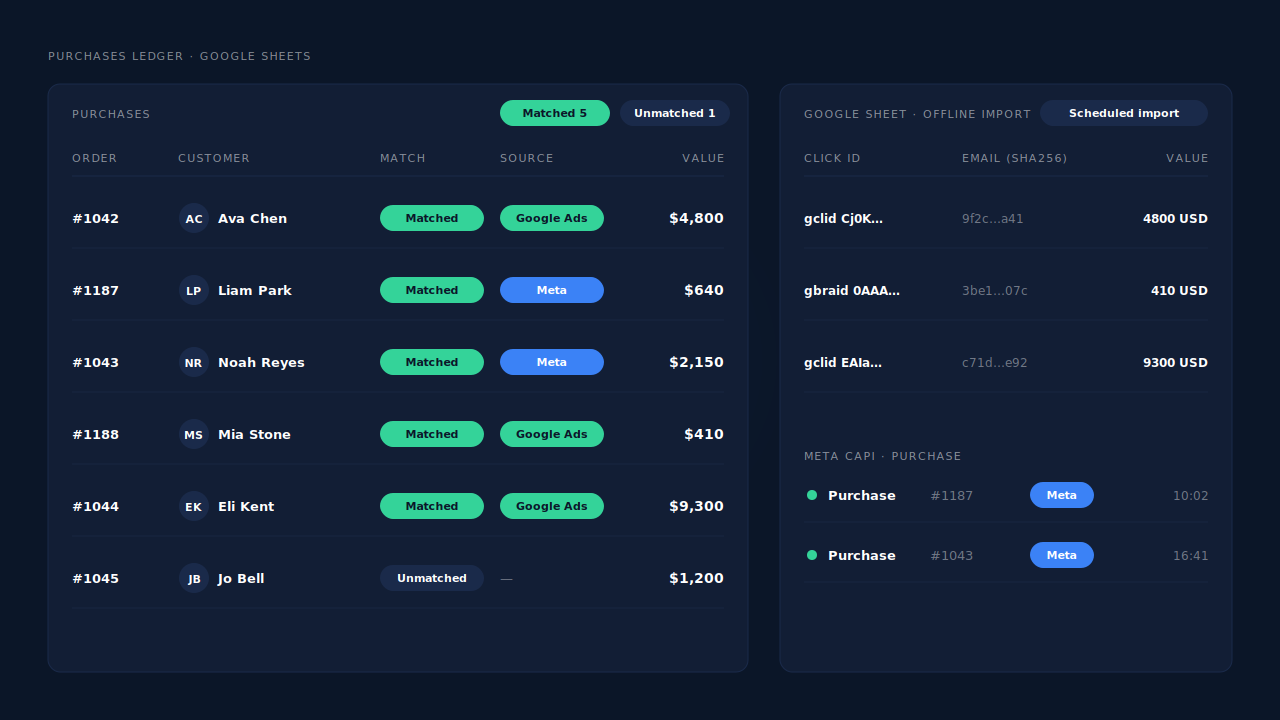
Task: Click customer name Jo Bell
Action: coord(241,578)
